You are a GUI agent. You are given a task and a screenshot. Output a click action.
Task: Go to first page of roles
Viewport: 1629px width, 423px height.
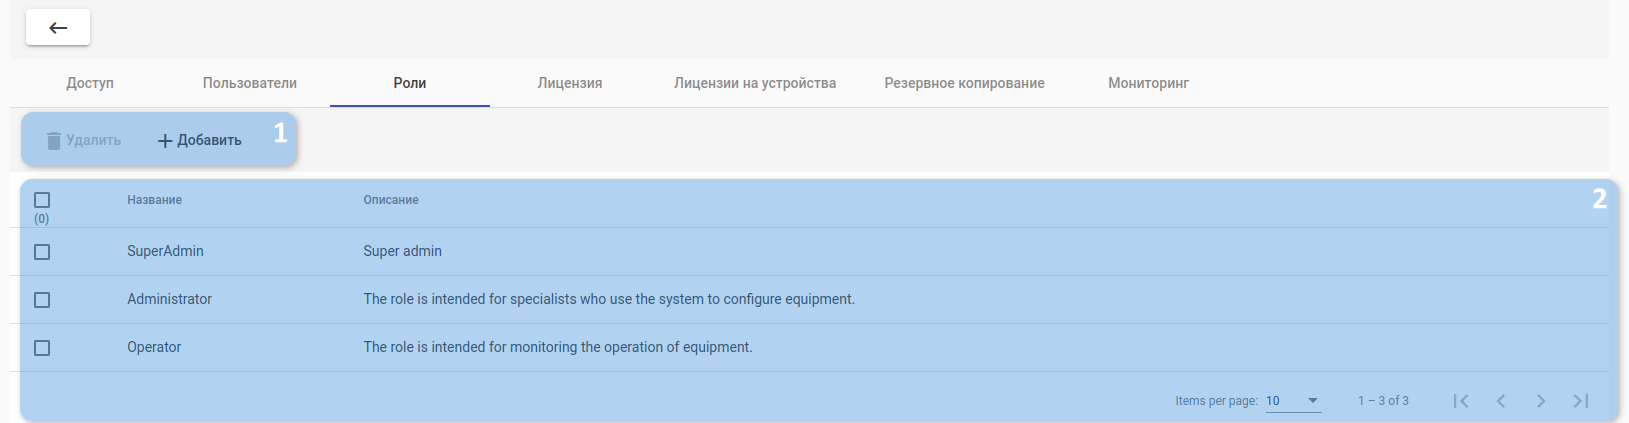[x=1461, y=401]
